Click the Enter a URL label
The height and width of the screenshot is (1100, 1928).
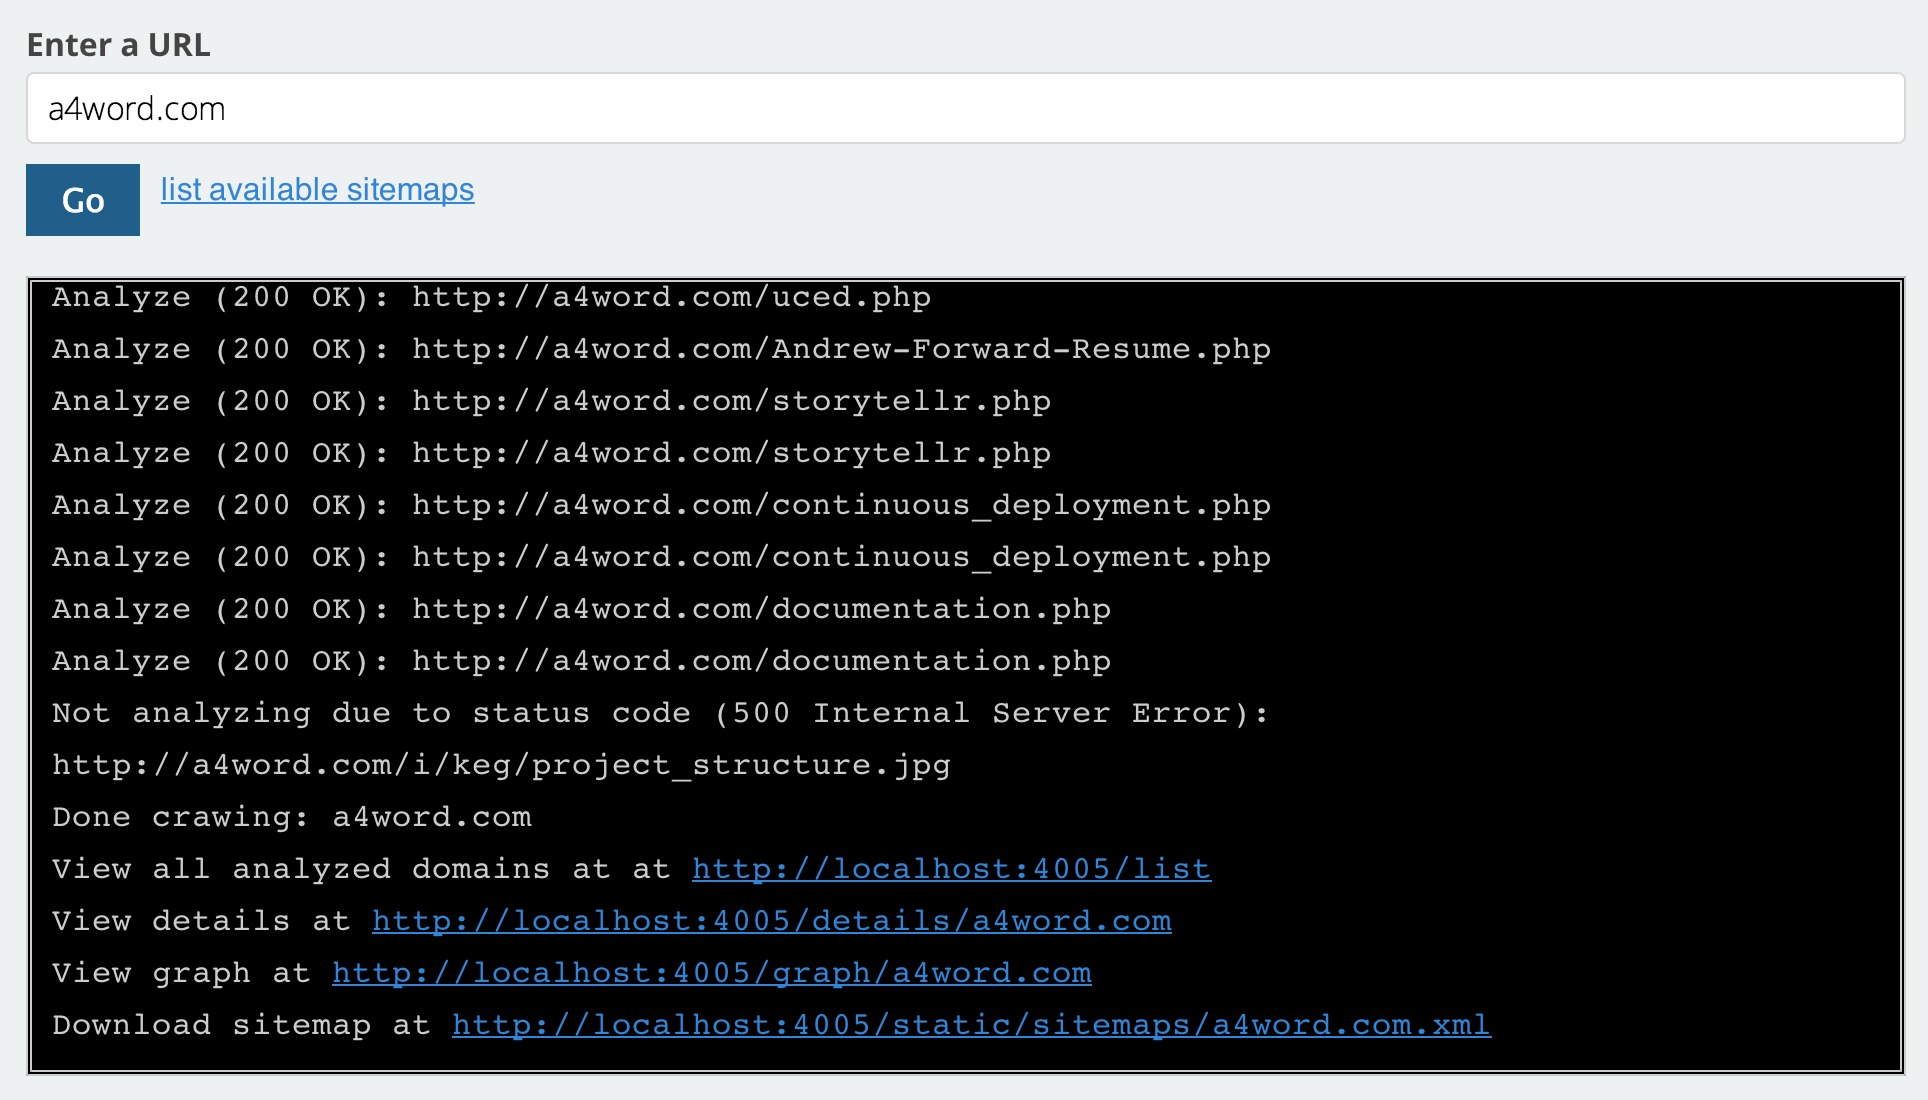118,45
